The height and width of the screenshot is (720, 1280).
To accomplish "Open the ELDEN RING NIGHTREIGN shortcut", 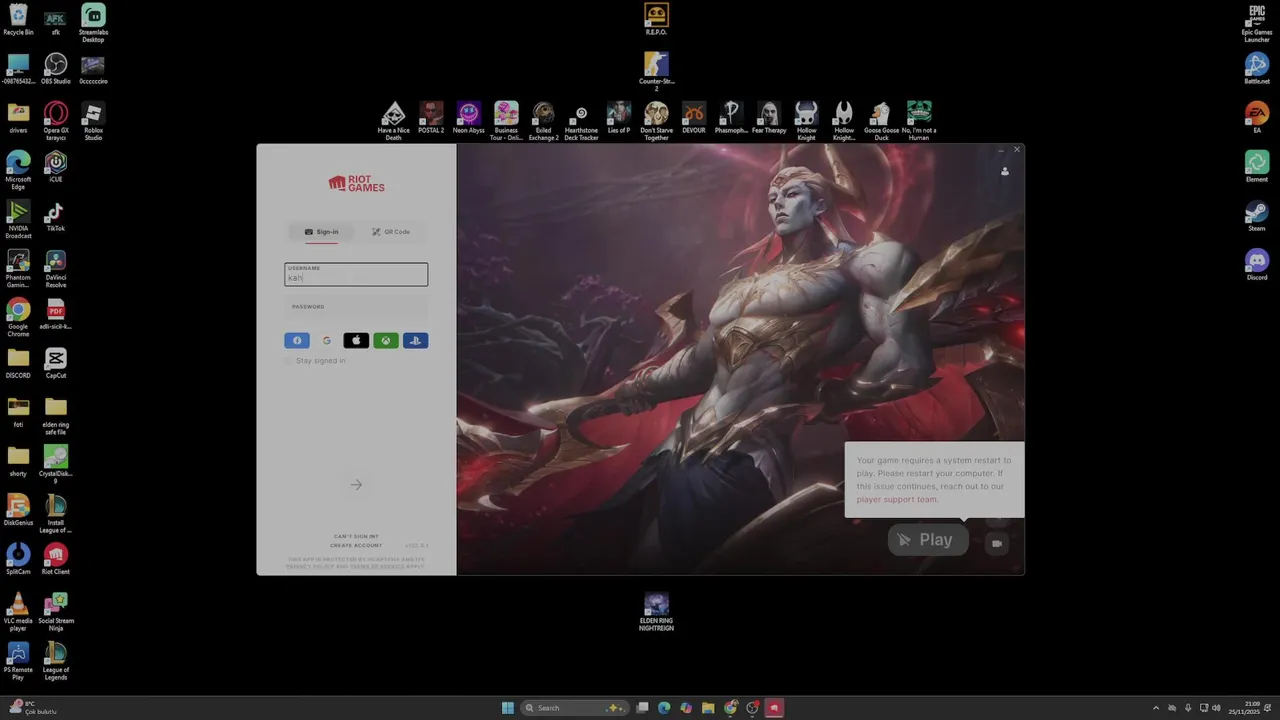I will (x=656, y=611).
